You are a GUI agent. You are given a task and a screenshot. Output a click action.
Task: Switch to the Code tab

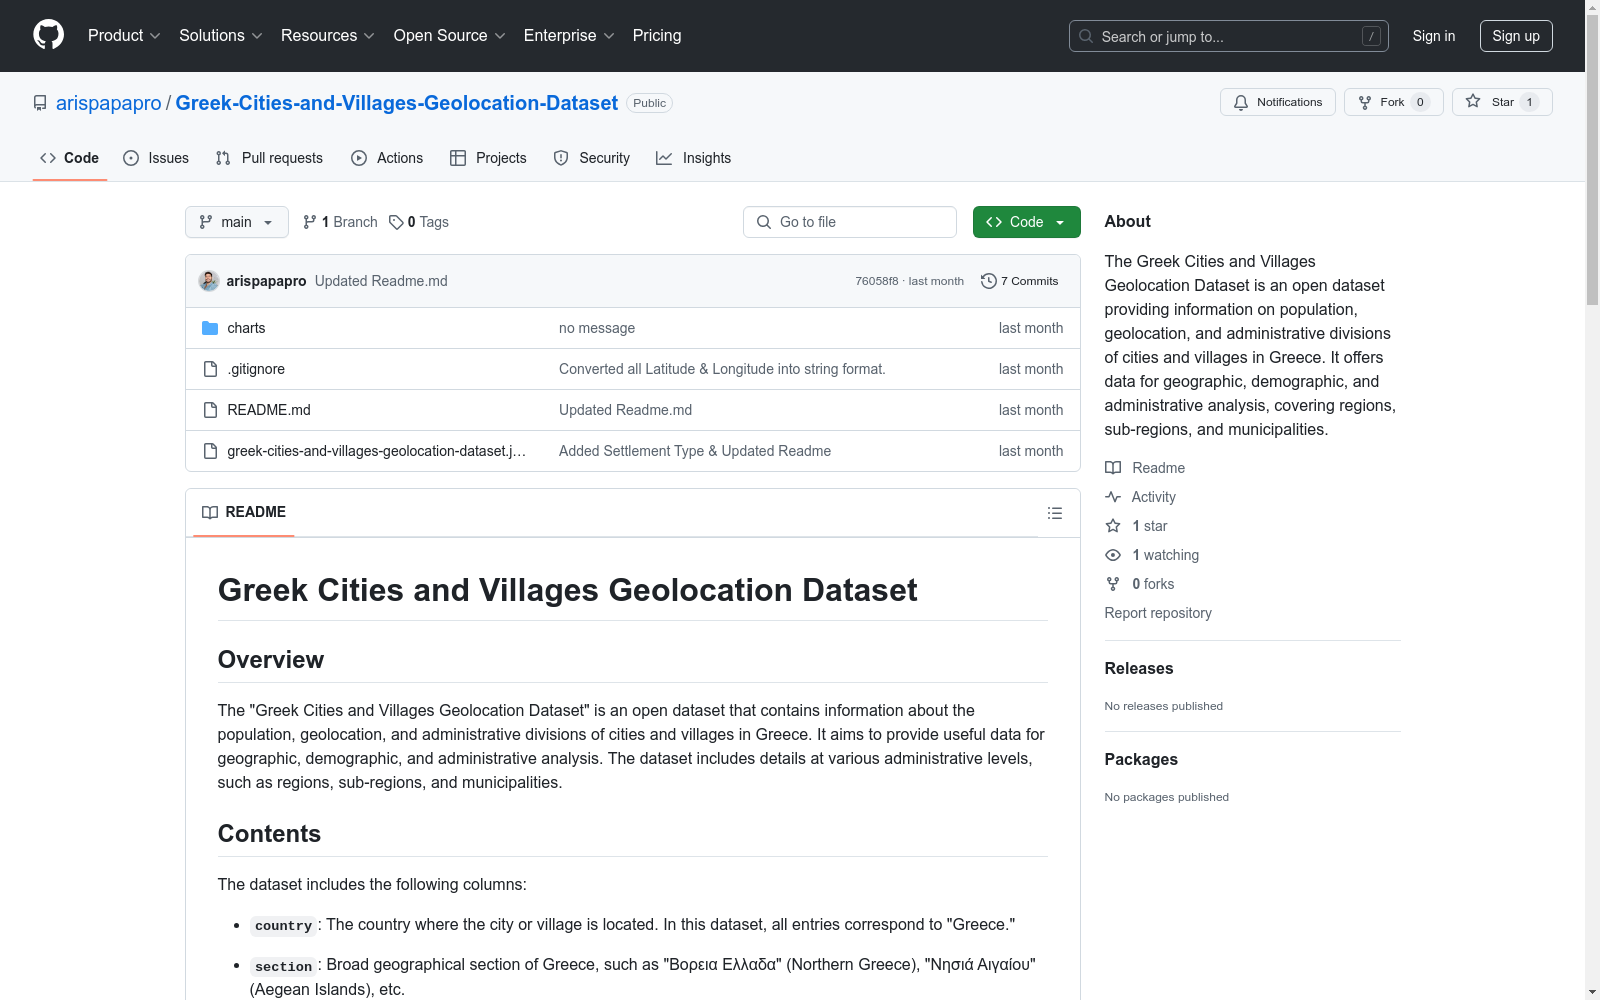click(x=70, y=158)
